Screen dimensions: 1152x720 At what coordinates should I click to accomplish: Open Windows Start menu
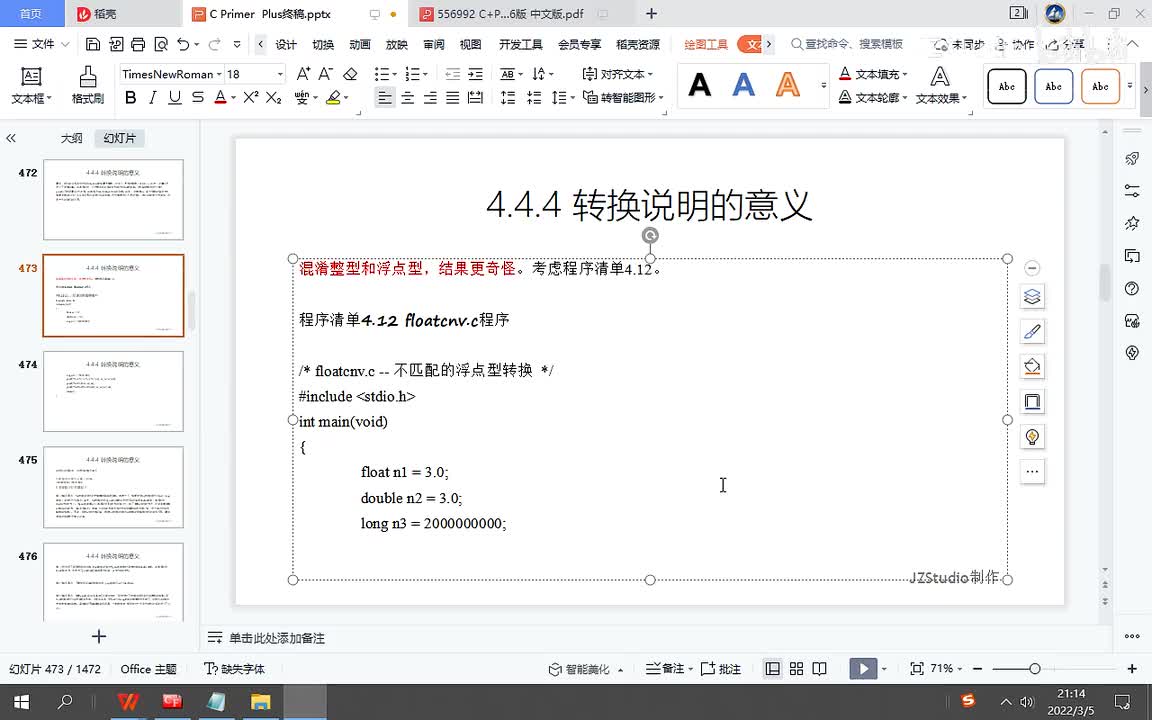(x=21, y=702)
